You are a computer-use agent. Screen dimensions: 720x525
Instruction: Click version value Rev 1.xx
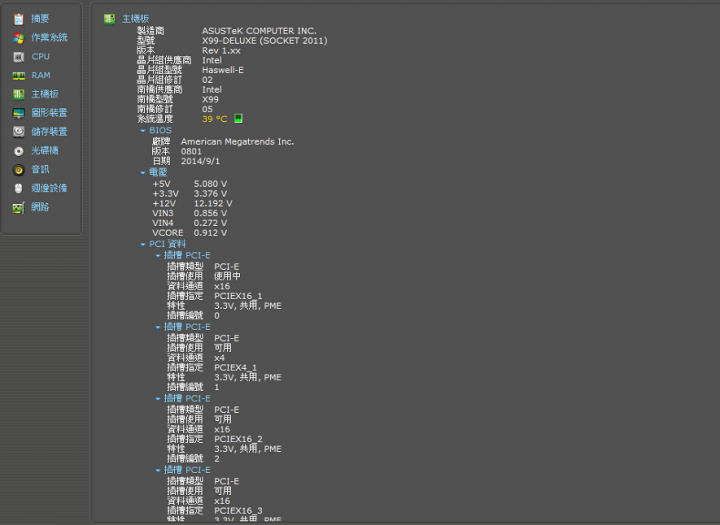pos(221,51)
